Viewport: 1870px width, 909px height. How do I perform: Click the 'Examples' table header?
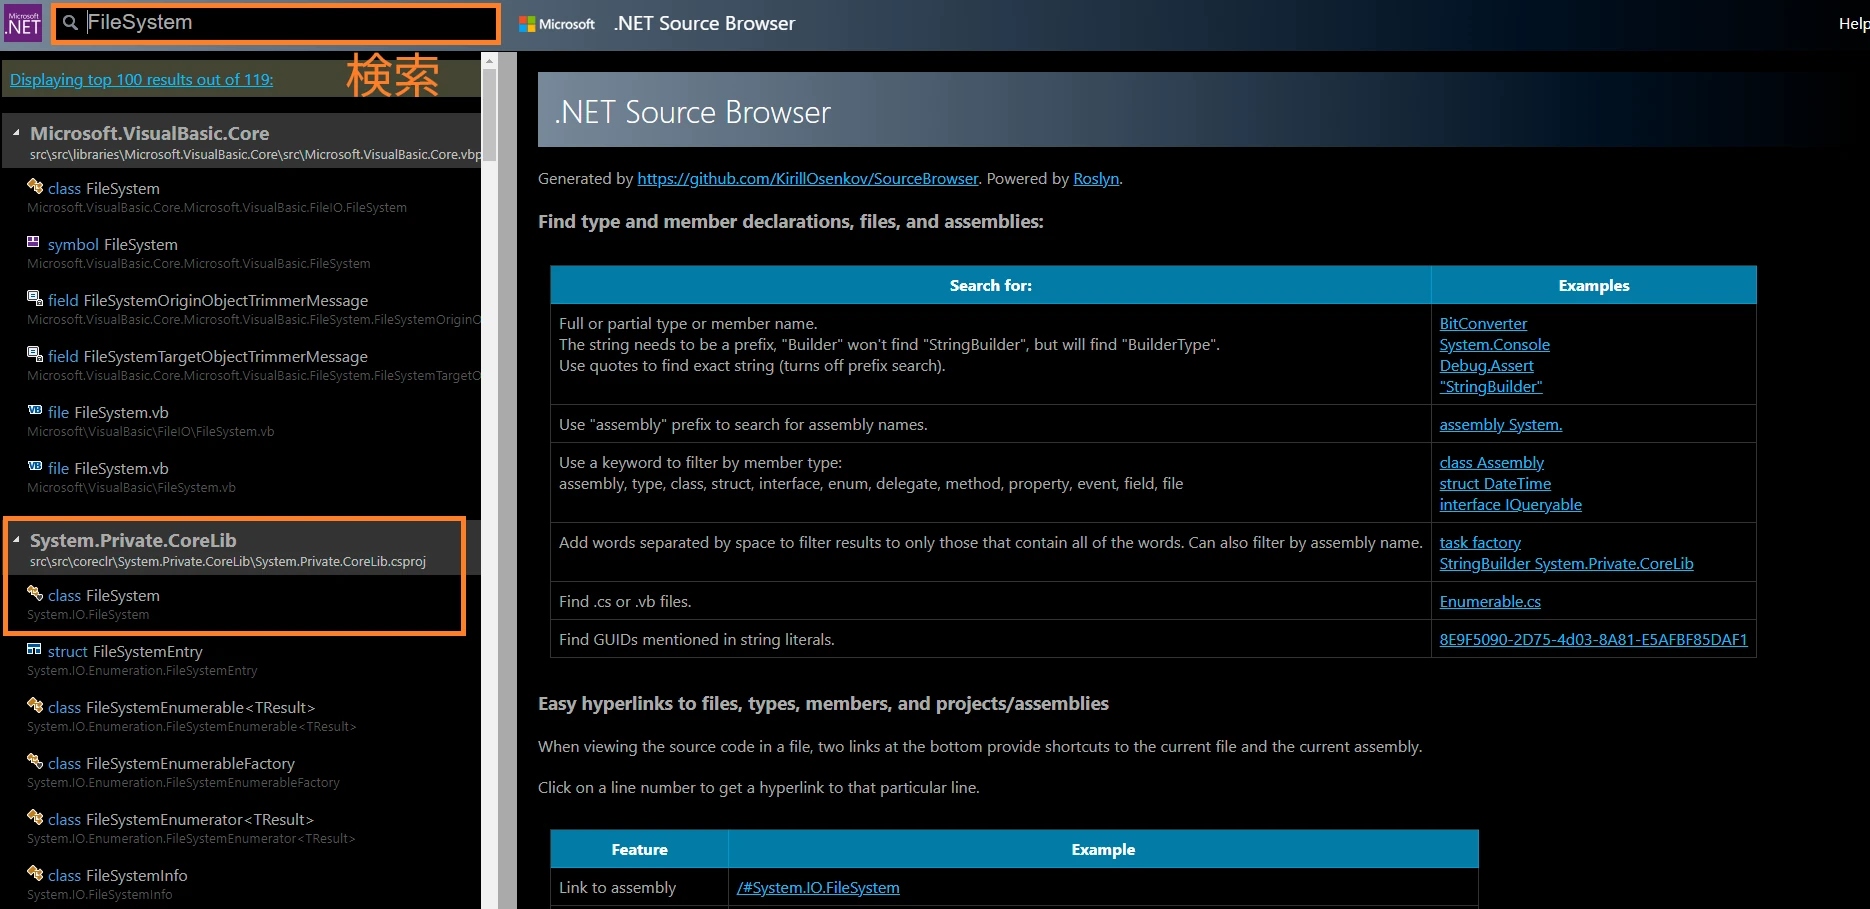(1593, 285)
